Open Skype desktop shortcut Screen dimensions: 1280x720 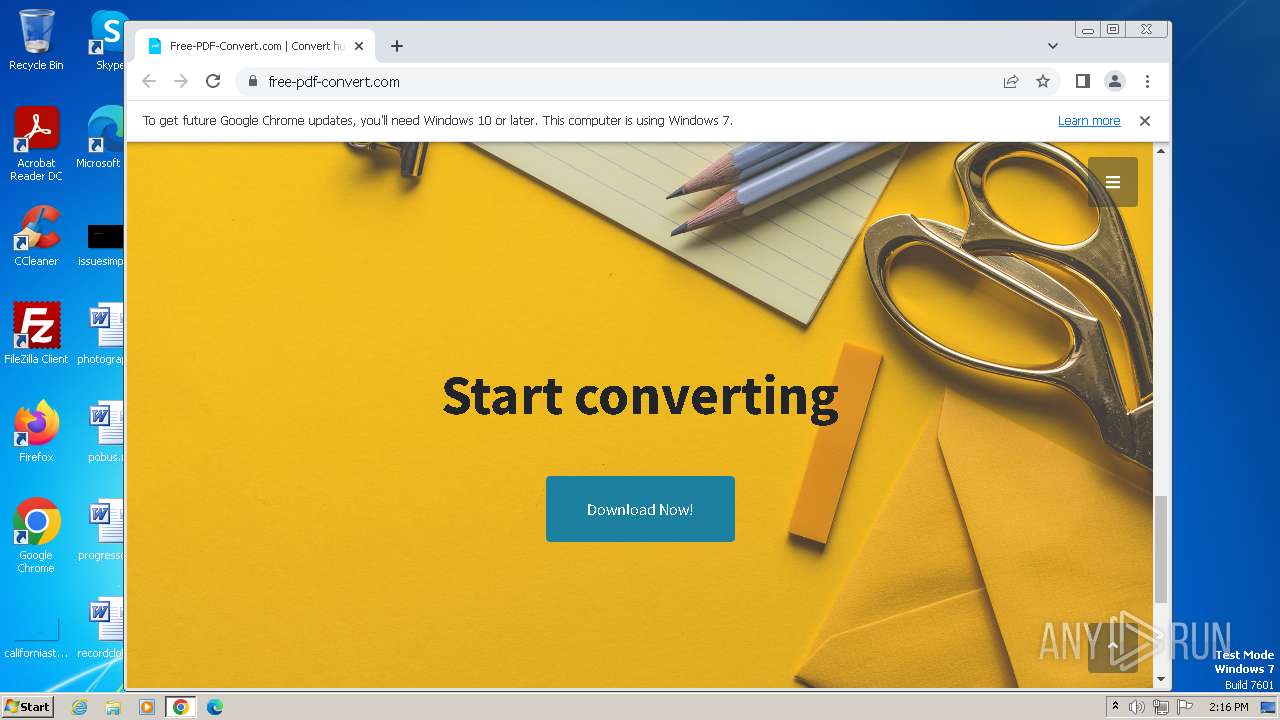pyautogui.click(x=107, y=40)
